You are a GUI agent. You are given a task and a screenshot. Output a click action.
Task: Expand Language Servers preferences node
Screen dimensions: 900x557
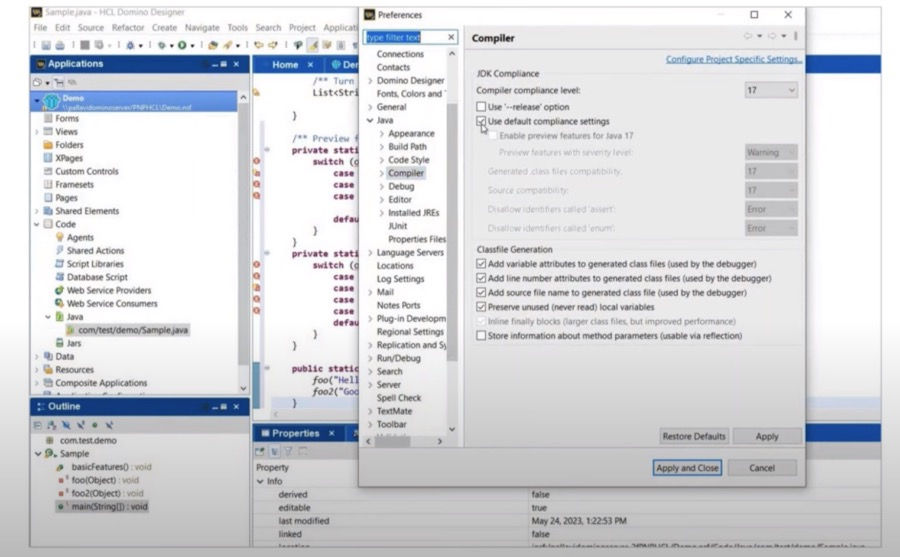pos(370,253)
